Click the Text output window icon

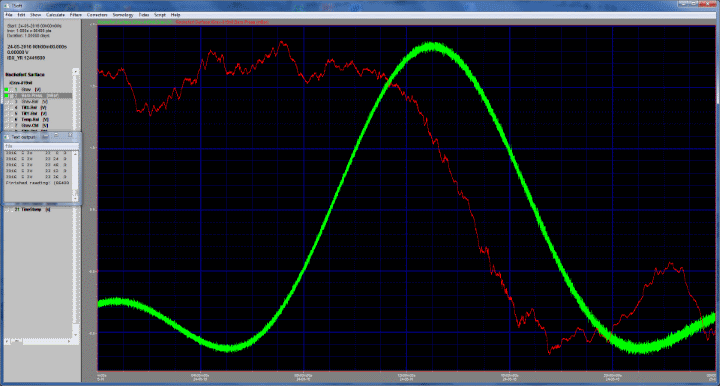tap(6, 137)
